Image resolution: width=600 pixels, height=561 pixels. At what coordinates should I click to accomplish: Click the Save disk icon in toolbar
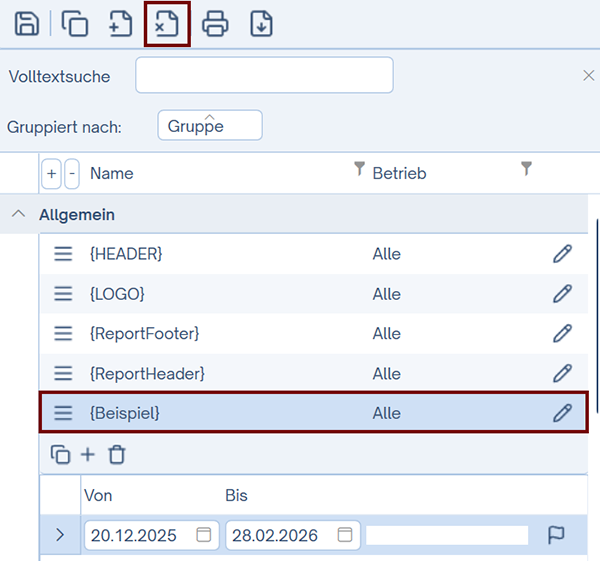[27, 24]
